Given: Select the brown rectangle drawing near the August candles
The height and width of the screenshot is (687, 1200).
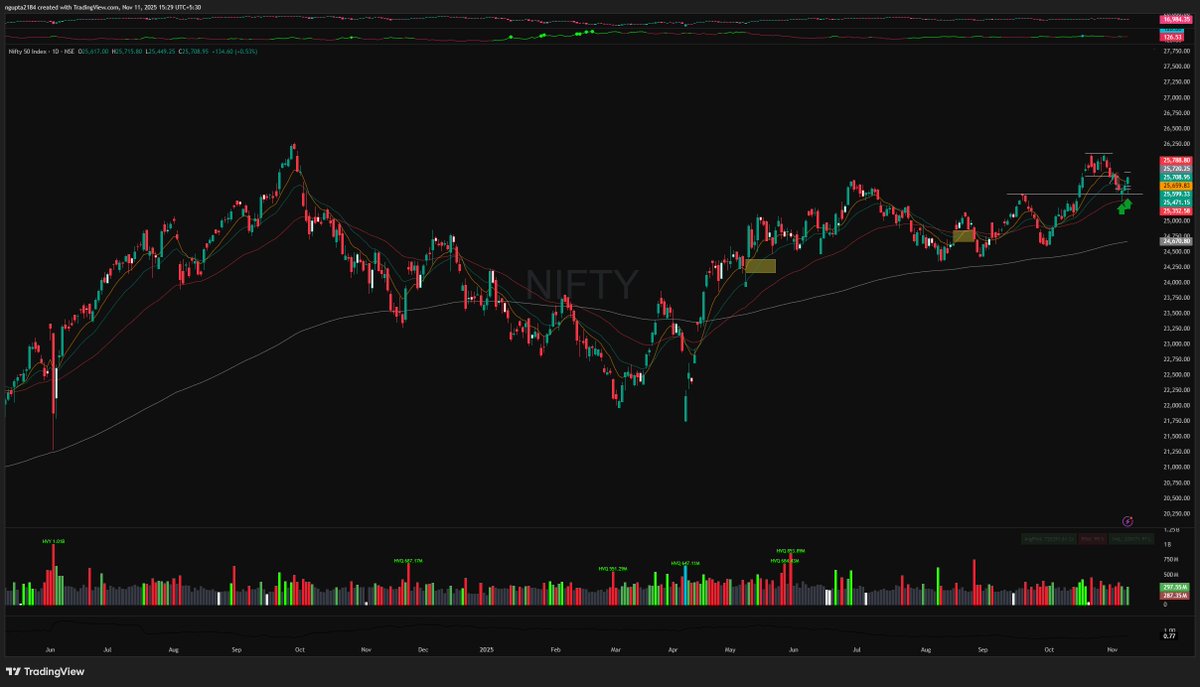Looking at the screenshot, I should point(963,237).
